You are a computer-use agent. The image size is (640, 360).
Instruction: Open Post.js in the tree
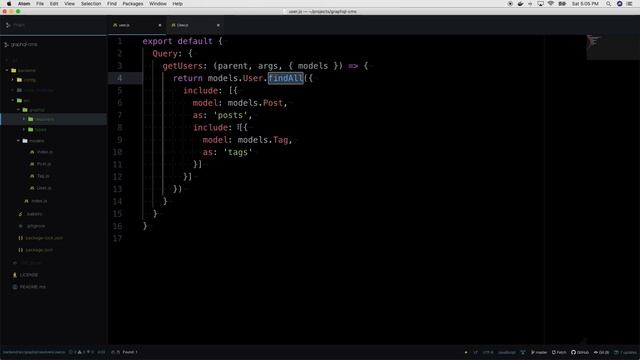pyautogui.click(x=44, y=164)
